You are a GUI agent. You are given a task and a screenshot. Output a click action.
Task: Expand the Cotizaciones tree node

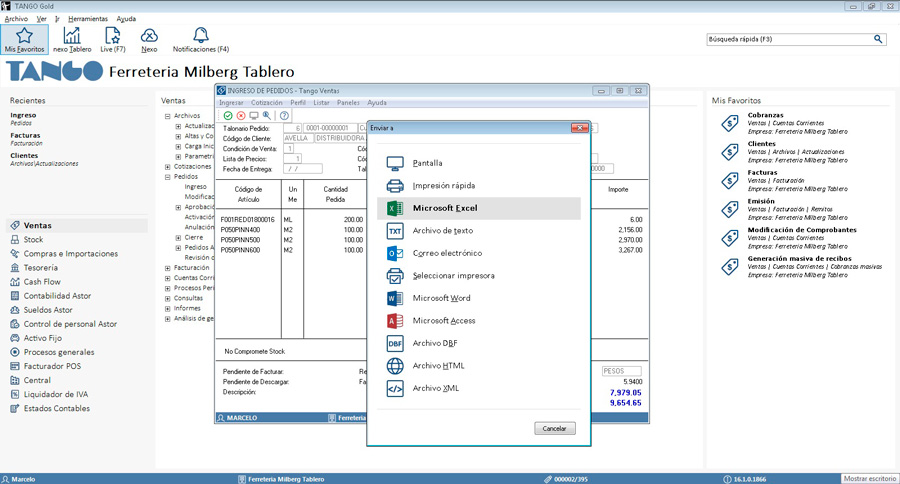point(168,167)
